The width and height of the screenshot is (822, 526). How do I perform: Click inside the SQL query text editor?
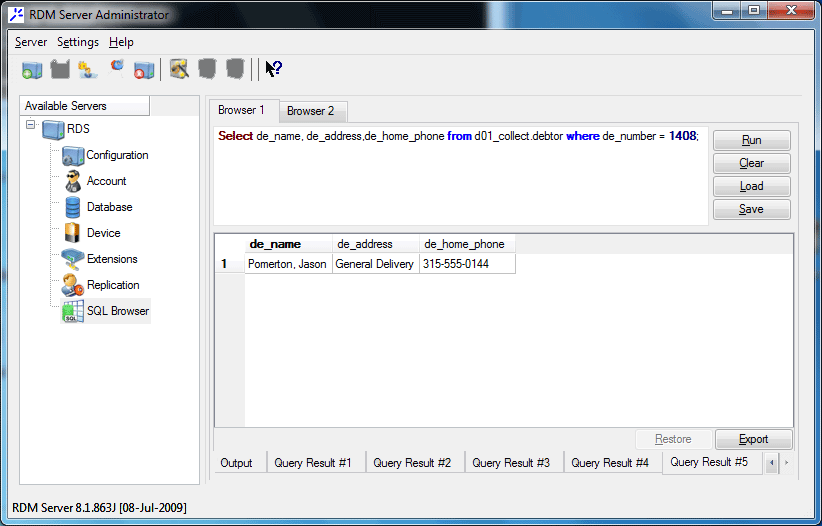(x=461, y=176)
